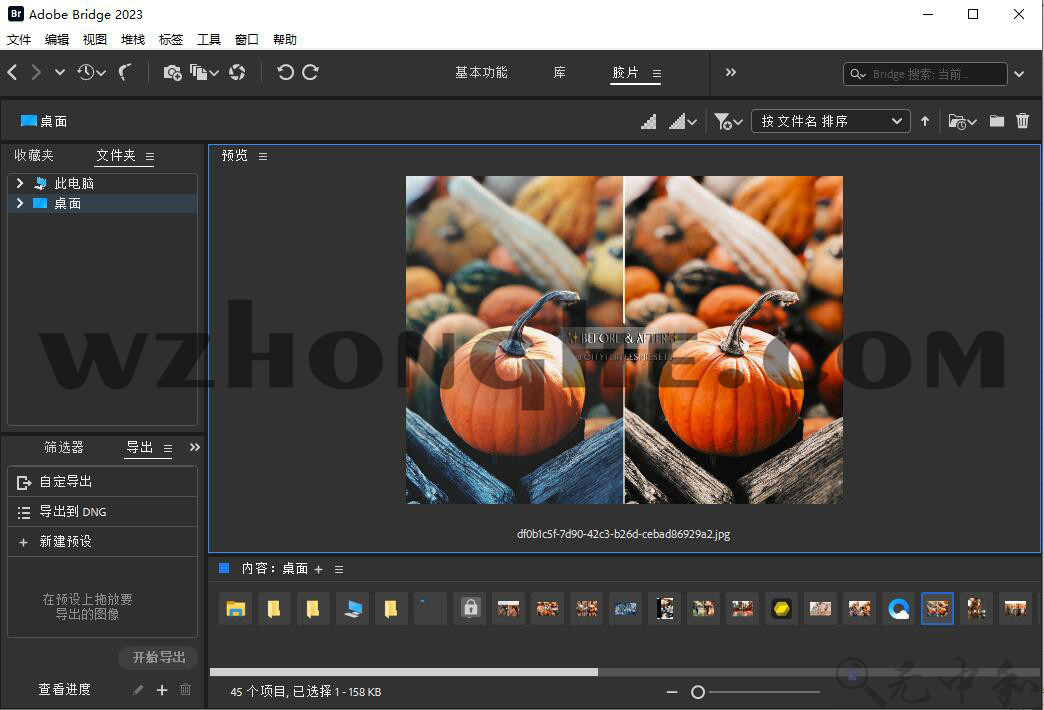Screen dimensions: 1044x710
Task: Rotate image 90° clockwise
Action: coord(311,72)
